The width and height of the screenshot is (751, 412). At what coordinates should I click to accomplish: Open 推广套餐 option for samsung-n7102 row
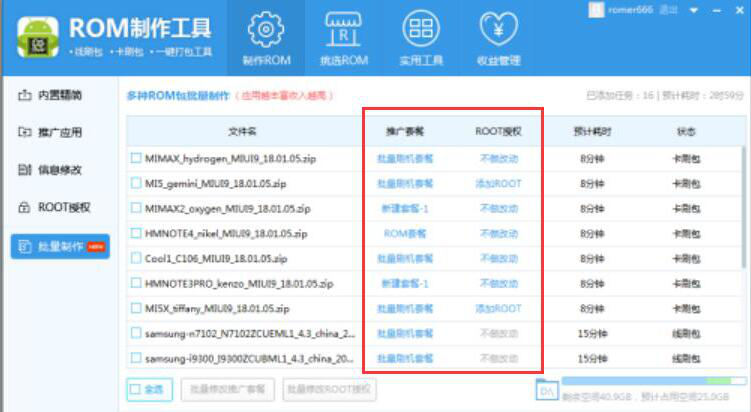click(x=405, y=333)
